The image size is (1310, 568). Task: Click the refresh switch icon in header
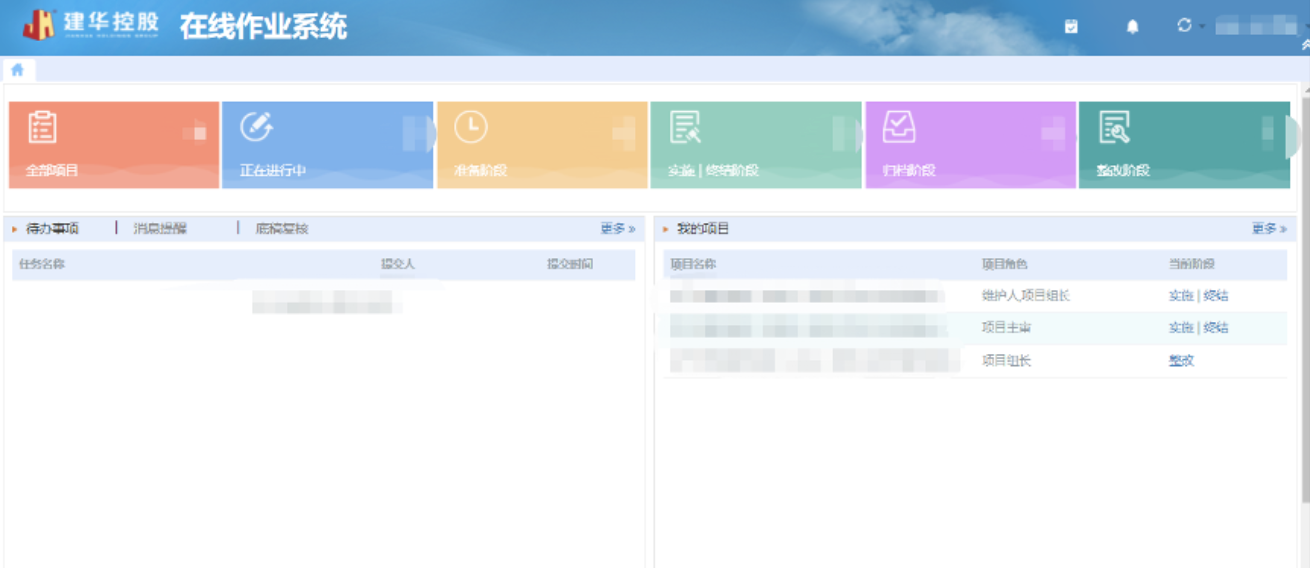1185,26
